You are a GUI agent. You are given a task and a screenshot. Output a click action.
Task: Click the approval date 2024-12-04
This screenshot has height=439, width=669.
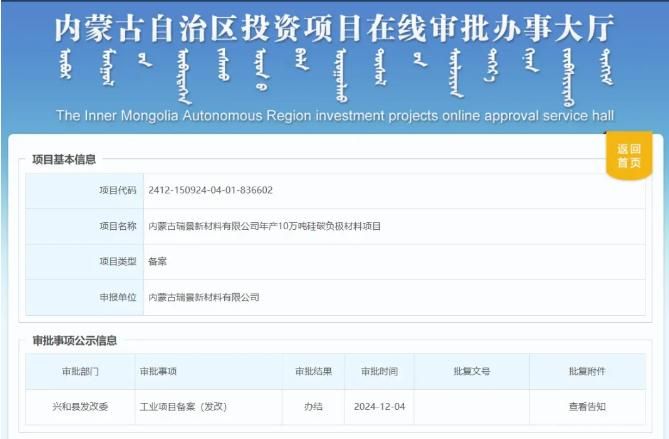coord(379,407)
